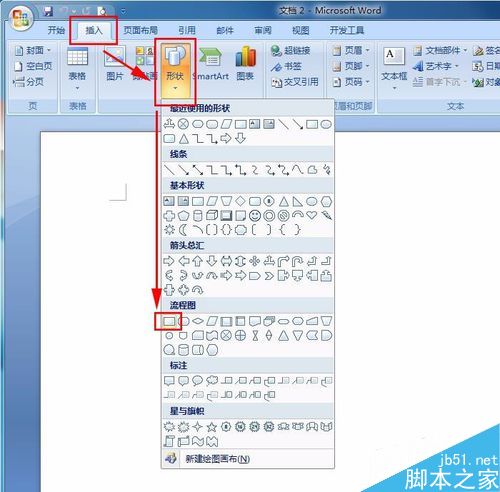This screenshot has width=500, height=492.
Task: Choose the left-right arrow in 箭头总汇
Action: tap(226, 261)
